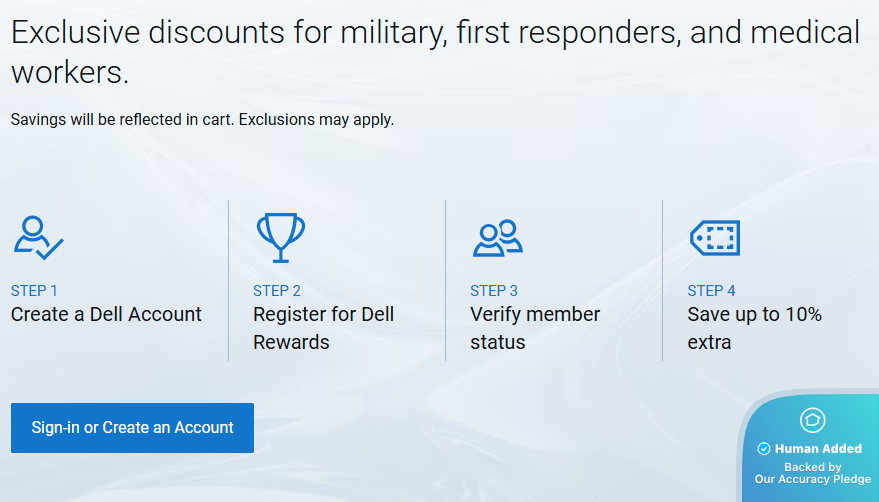Click the Exclusive discounts heading

pyautogui.click(x=435, y=52)
